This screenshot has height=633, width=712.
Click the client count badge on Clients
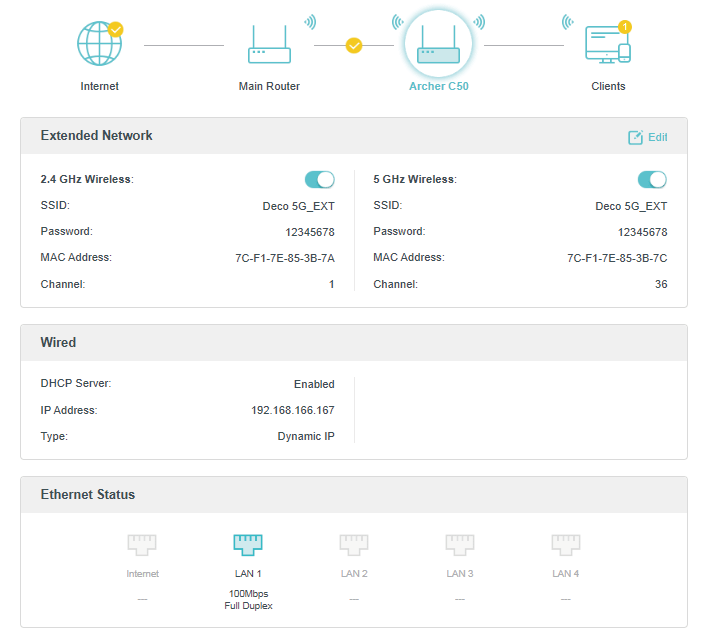[625, 27]
